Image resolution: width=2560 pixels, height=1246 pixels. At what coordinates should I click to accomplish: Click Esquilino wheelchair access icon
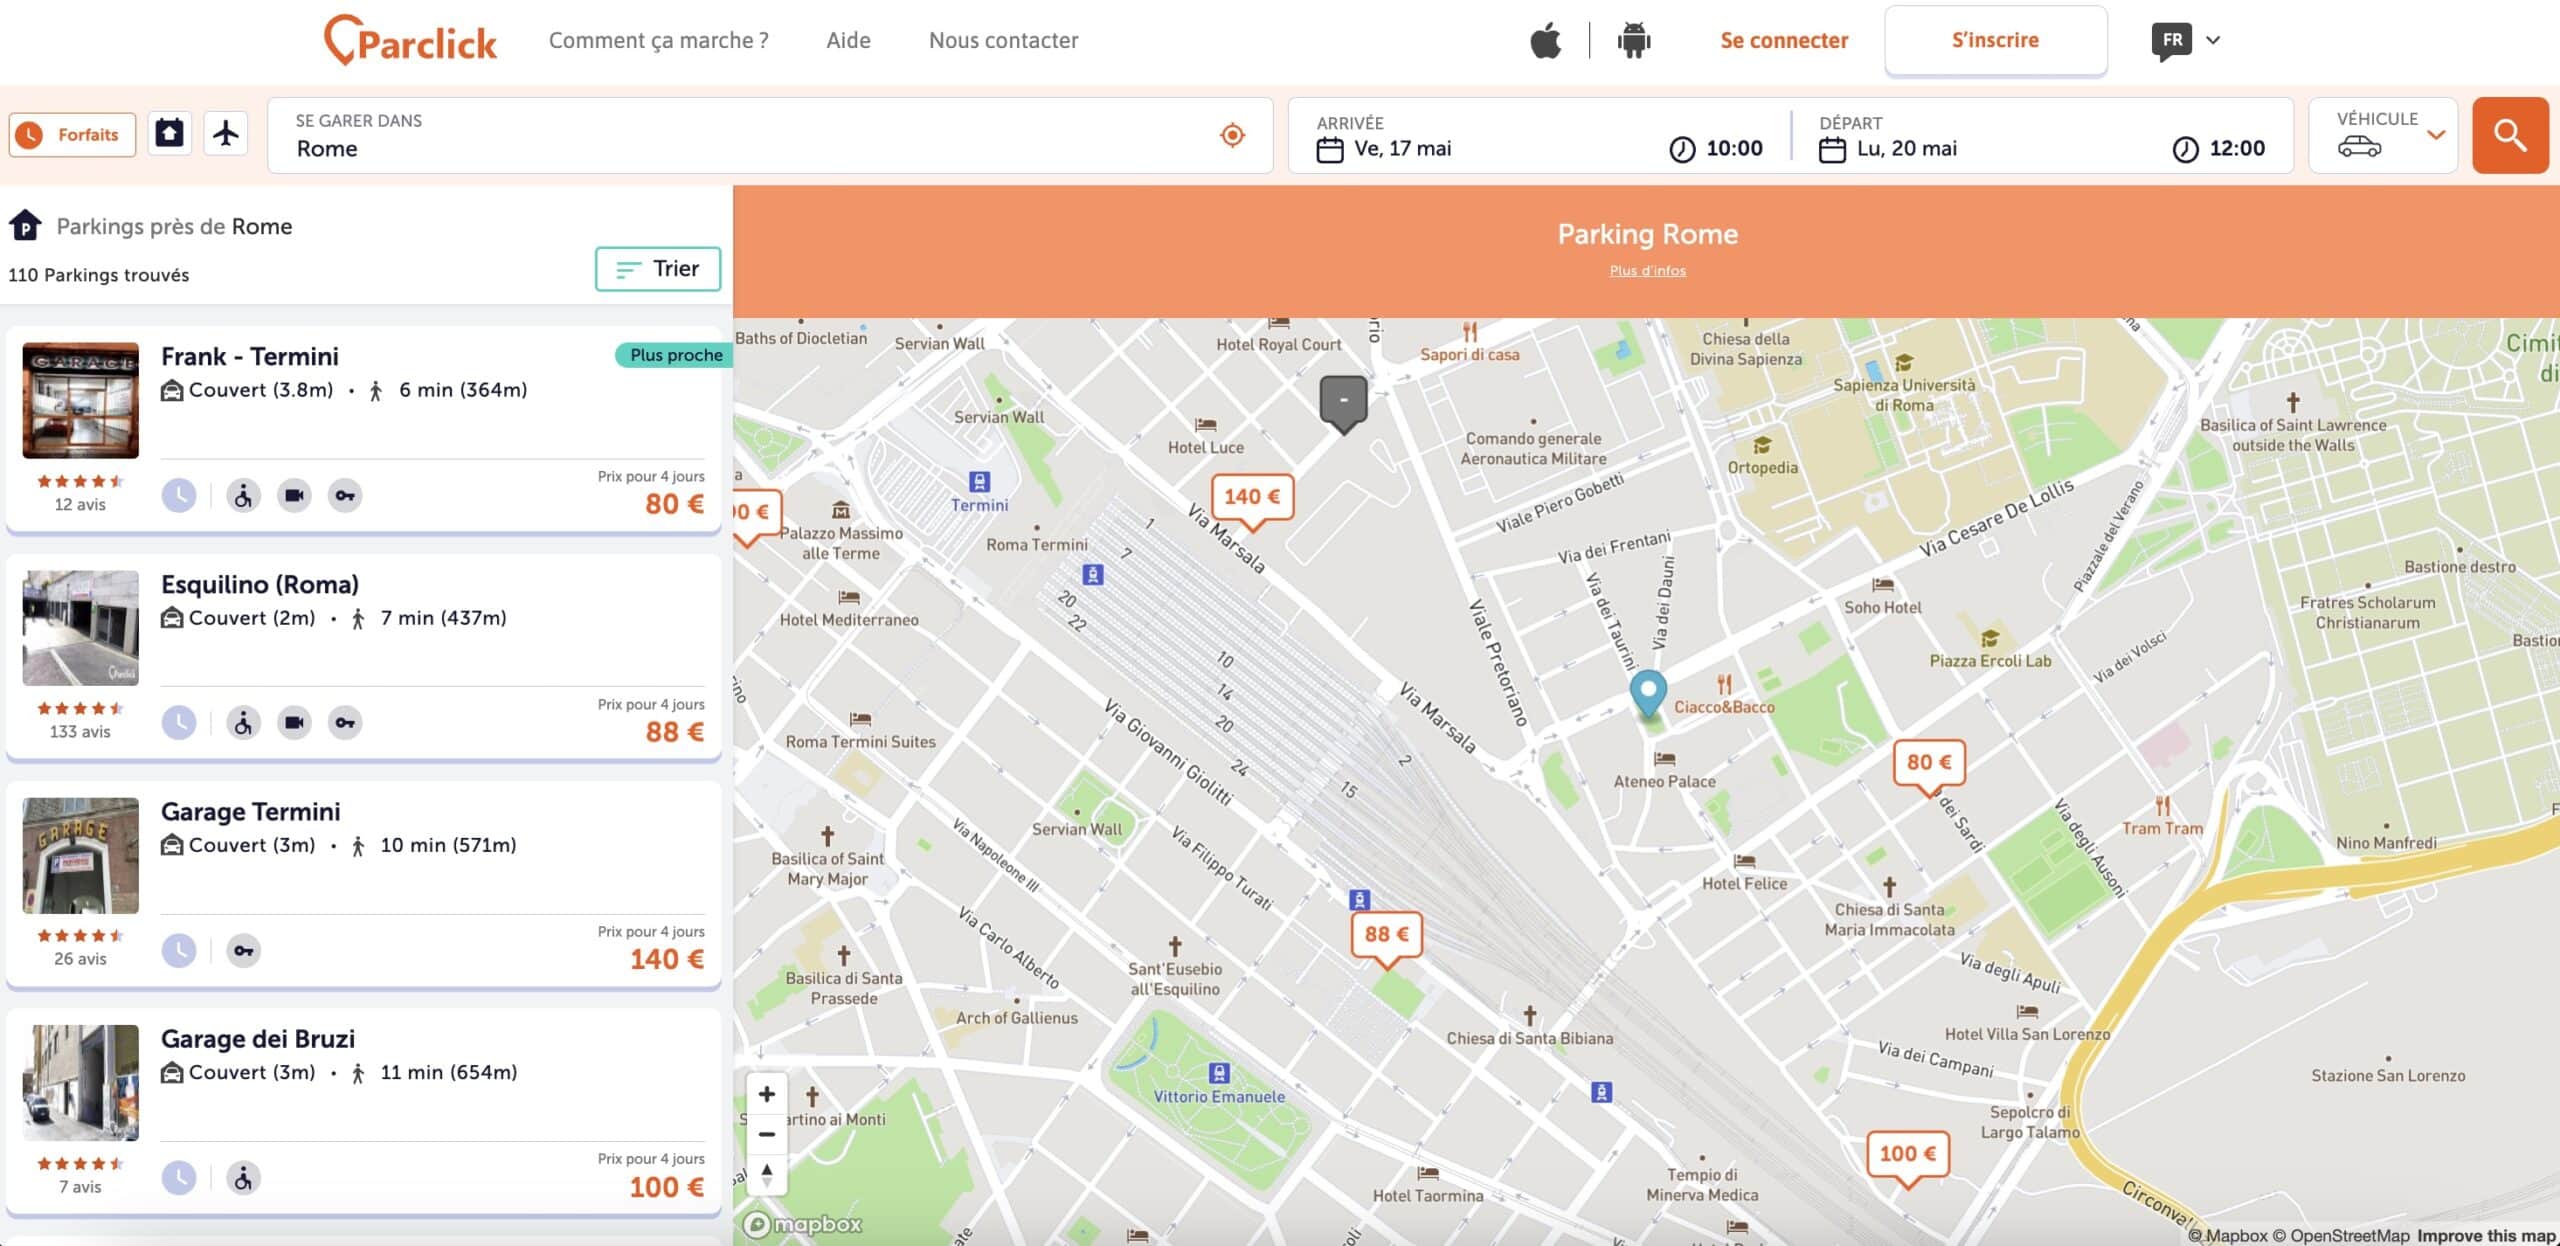(x=243, y=723)
